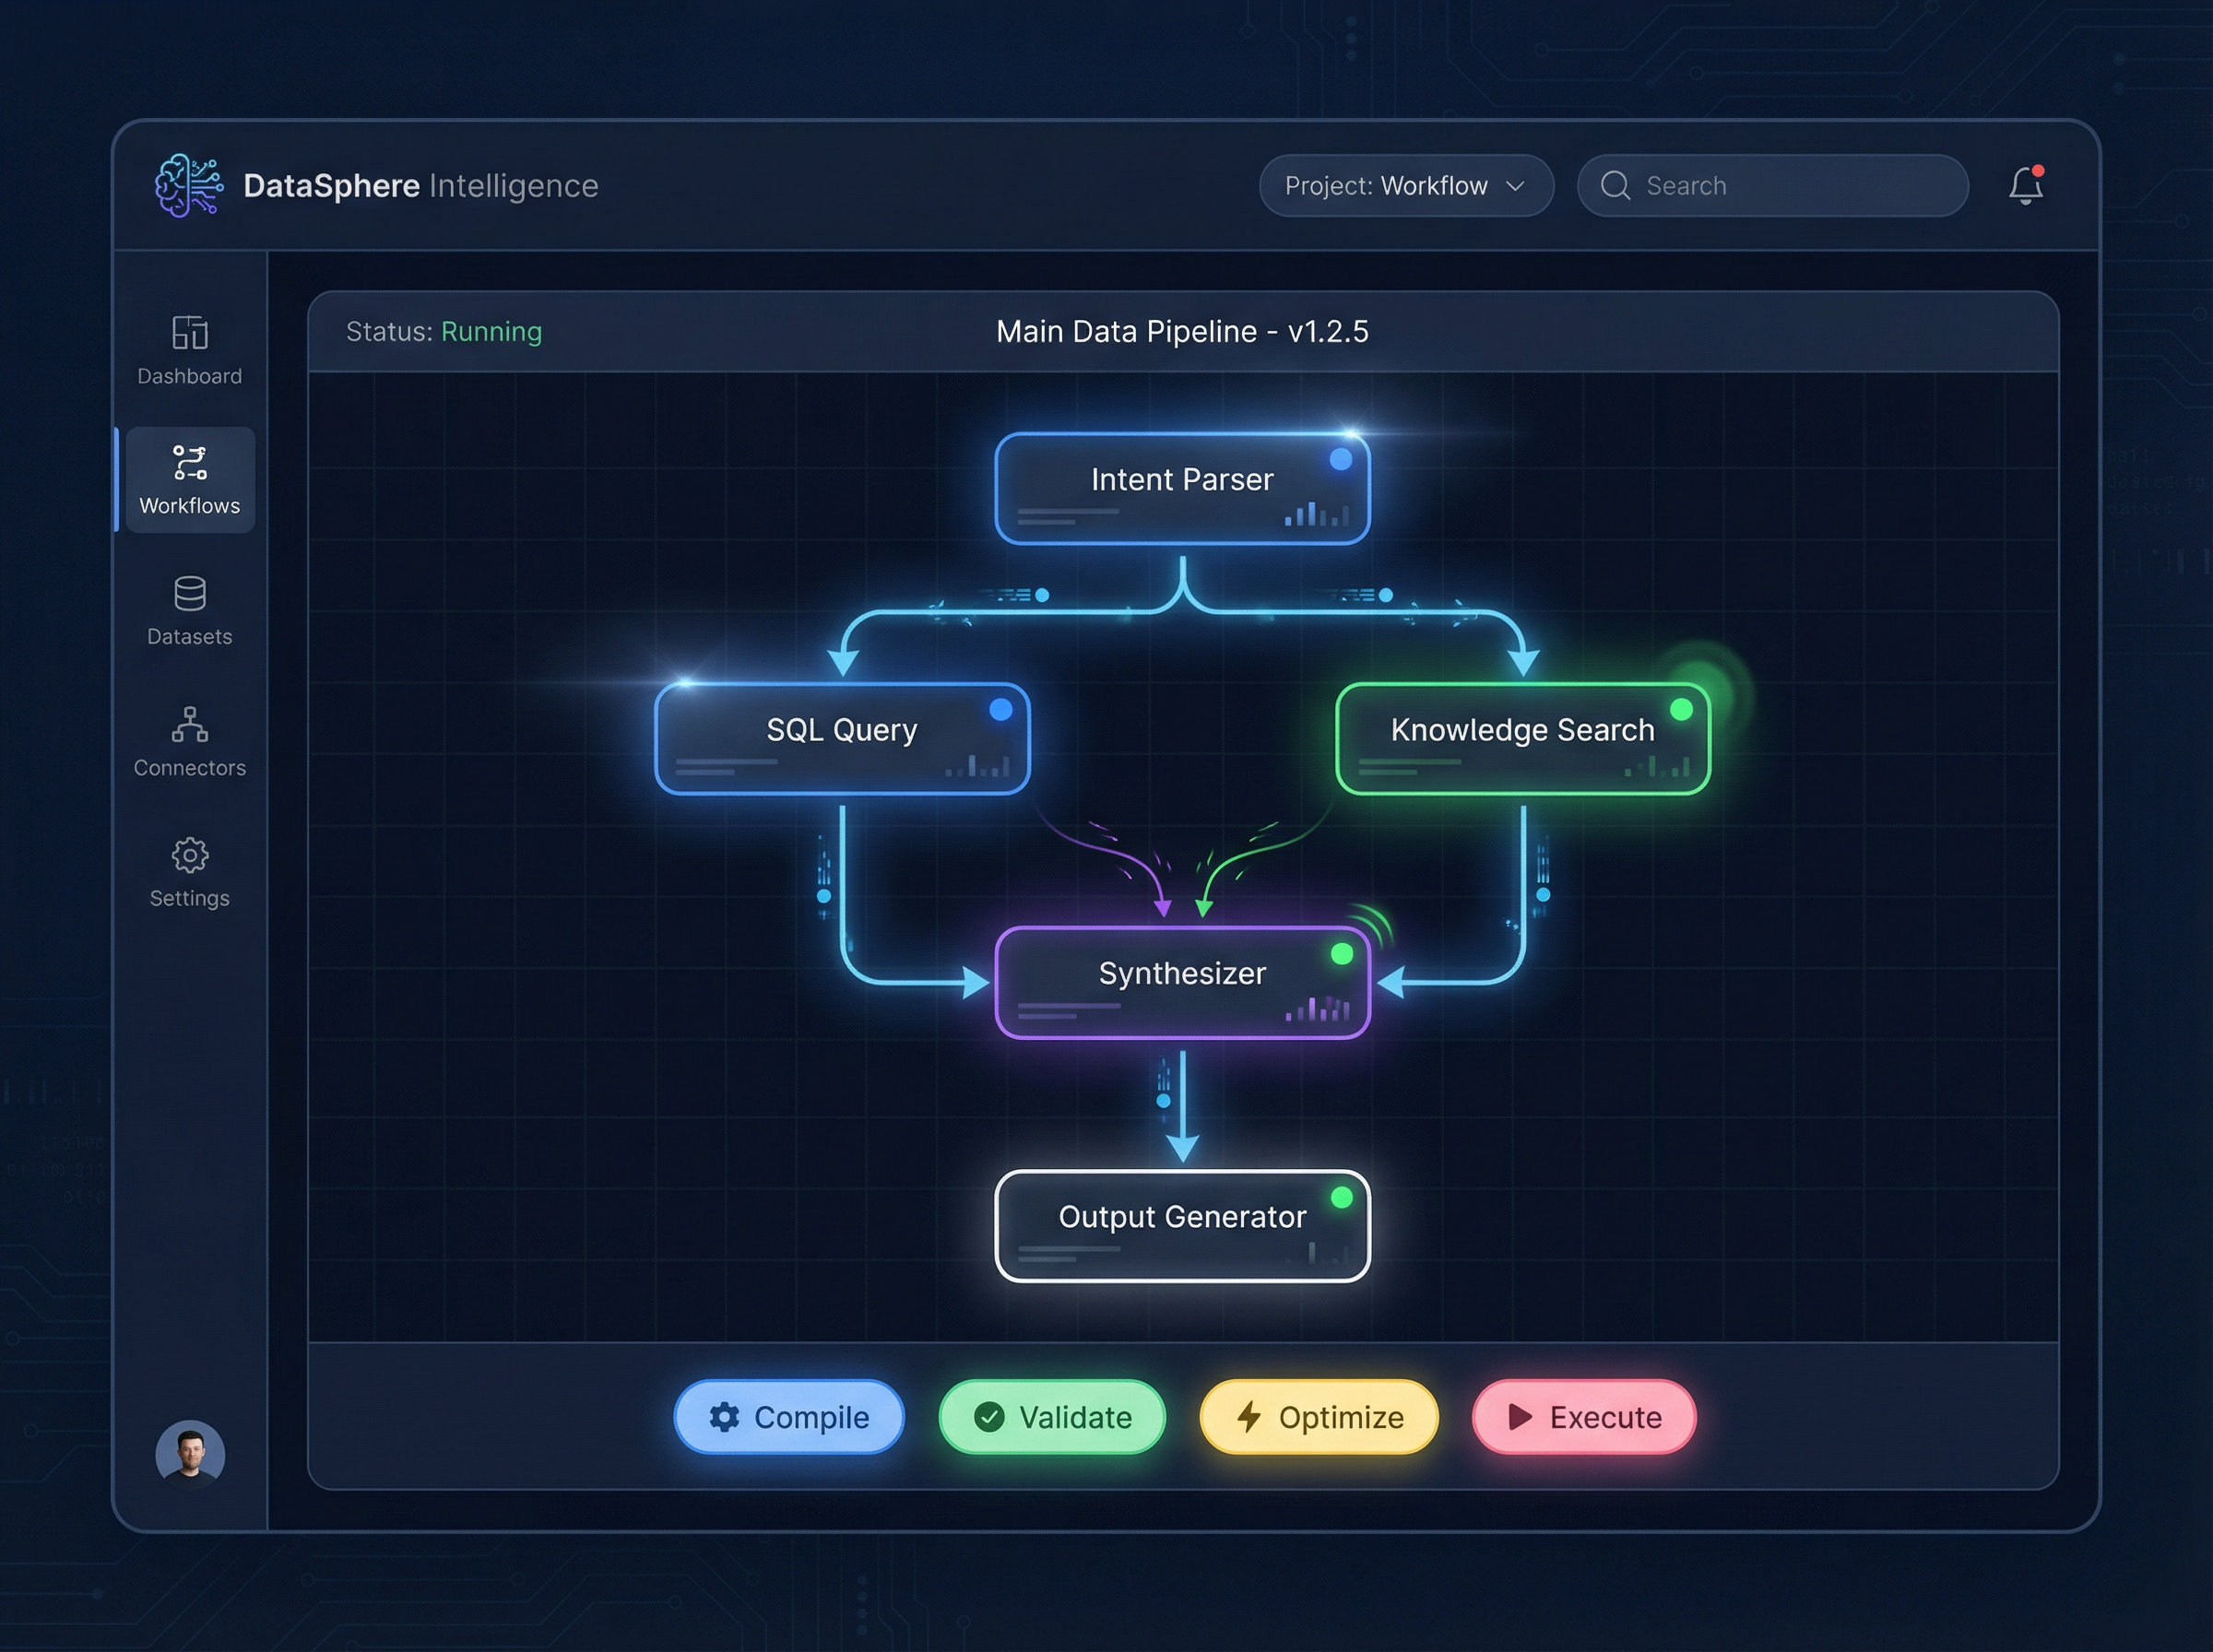Select the Workflows sidebar icon
The image size is (2213, 1652).
coord(189,463)
